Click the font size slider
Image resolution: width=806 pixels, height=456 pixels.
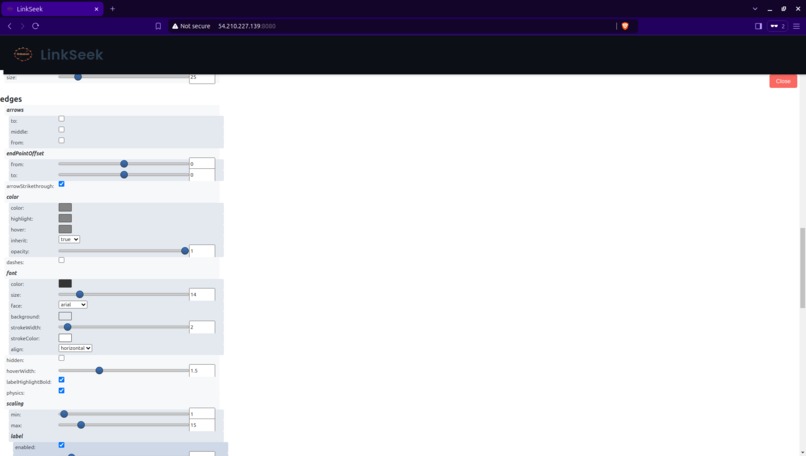(123, 295)
